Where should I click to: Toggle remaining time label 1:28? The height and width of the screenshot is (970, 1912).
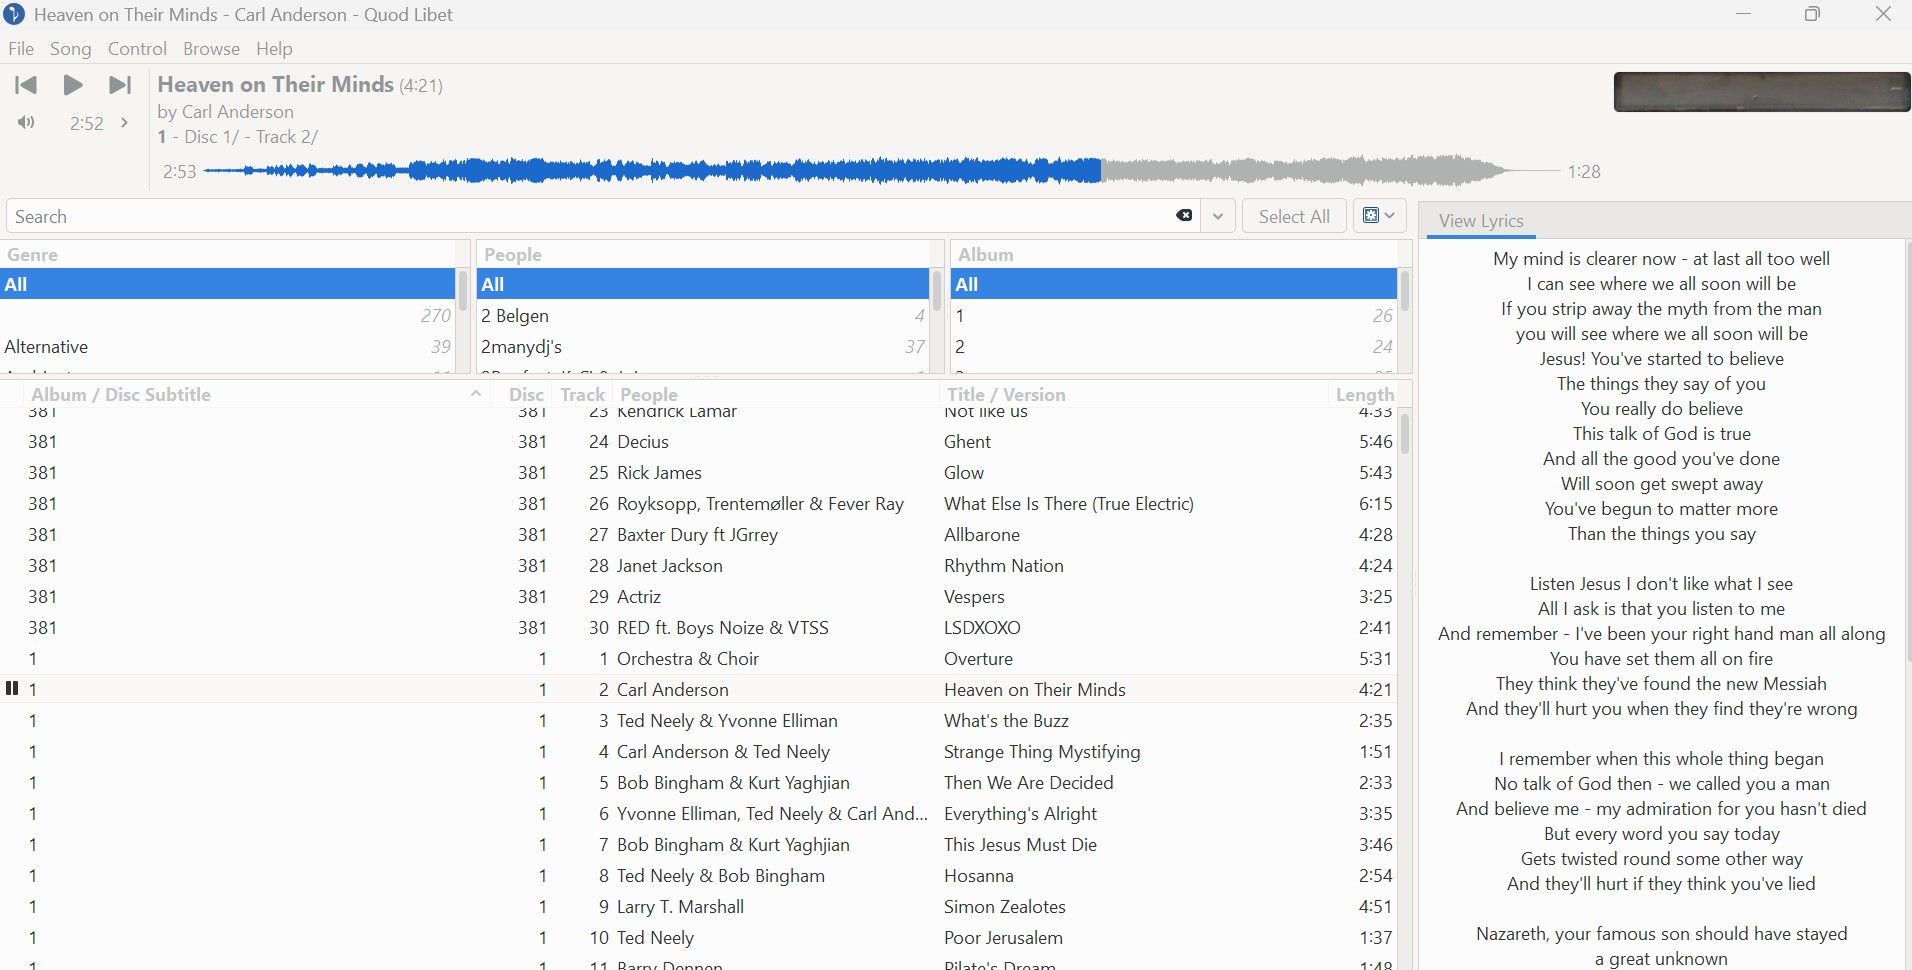1583,172
